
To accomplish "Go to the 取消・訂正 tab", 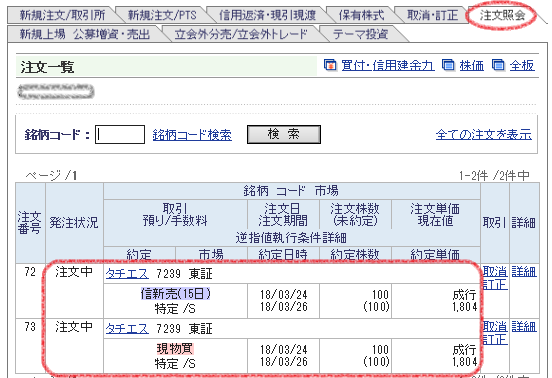I will [x=432, y=15].
